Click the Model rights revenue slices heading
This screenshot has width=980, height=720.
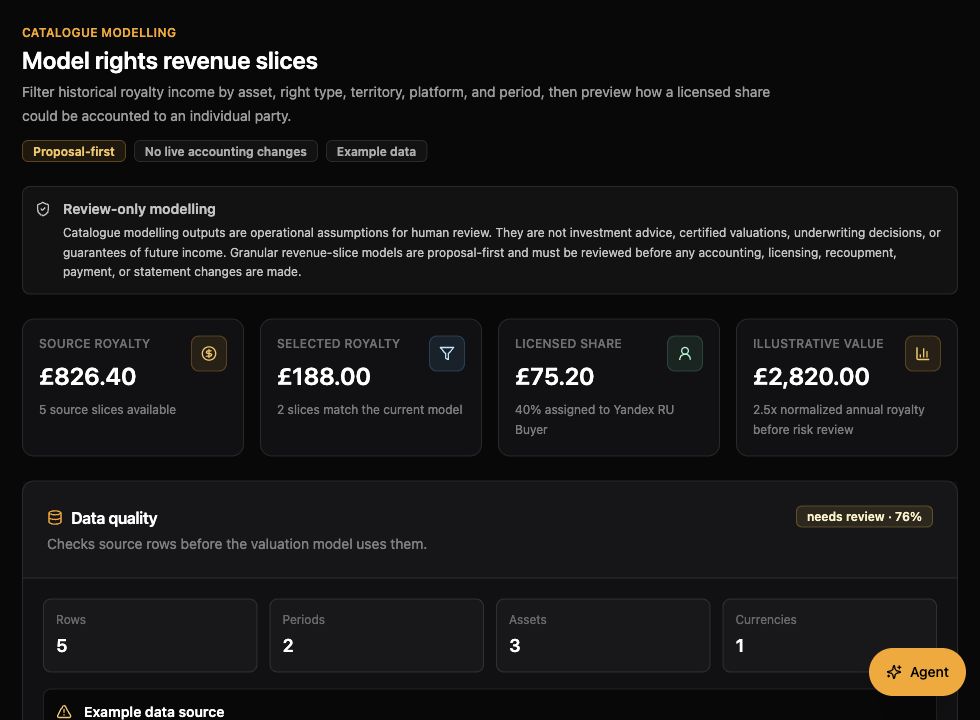point(170,61)
